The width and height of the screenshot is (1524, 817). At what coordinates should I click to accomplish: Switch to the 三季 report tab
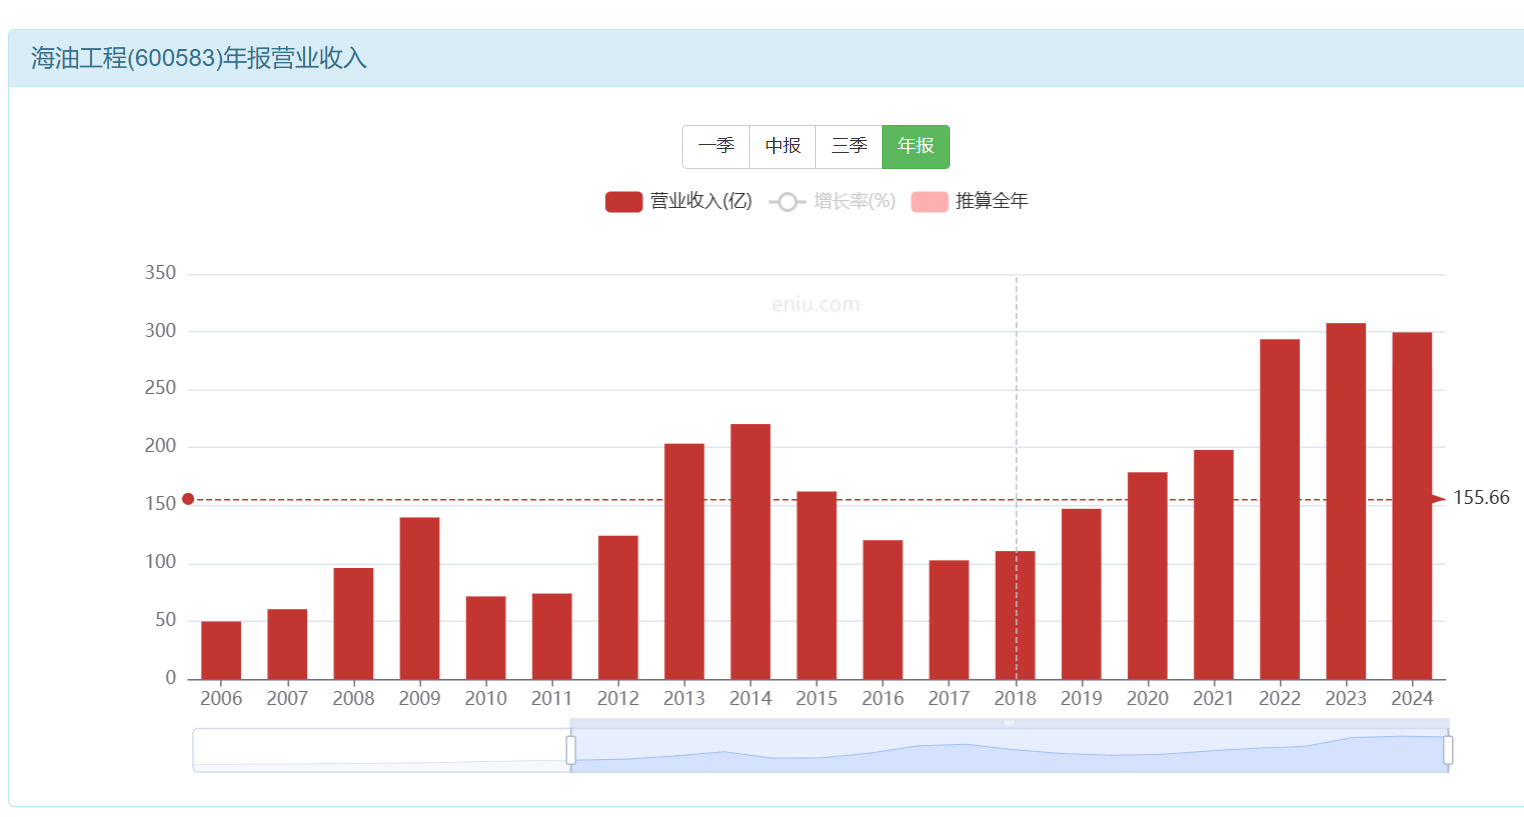(849, 146)
